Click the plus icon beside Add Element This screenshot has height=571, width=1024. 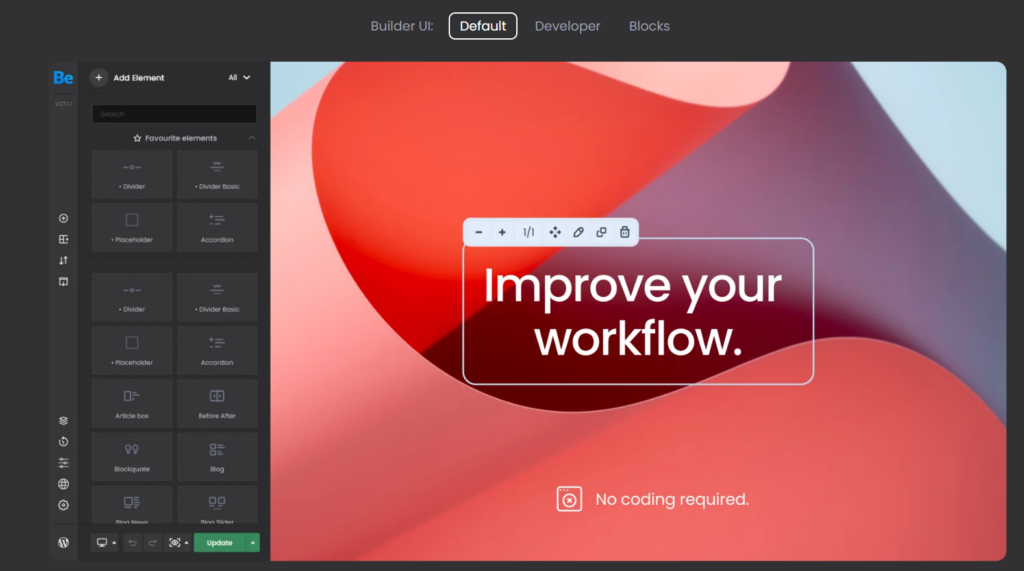[x=99, y=78]
